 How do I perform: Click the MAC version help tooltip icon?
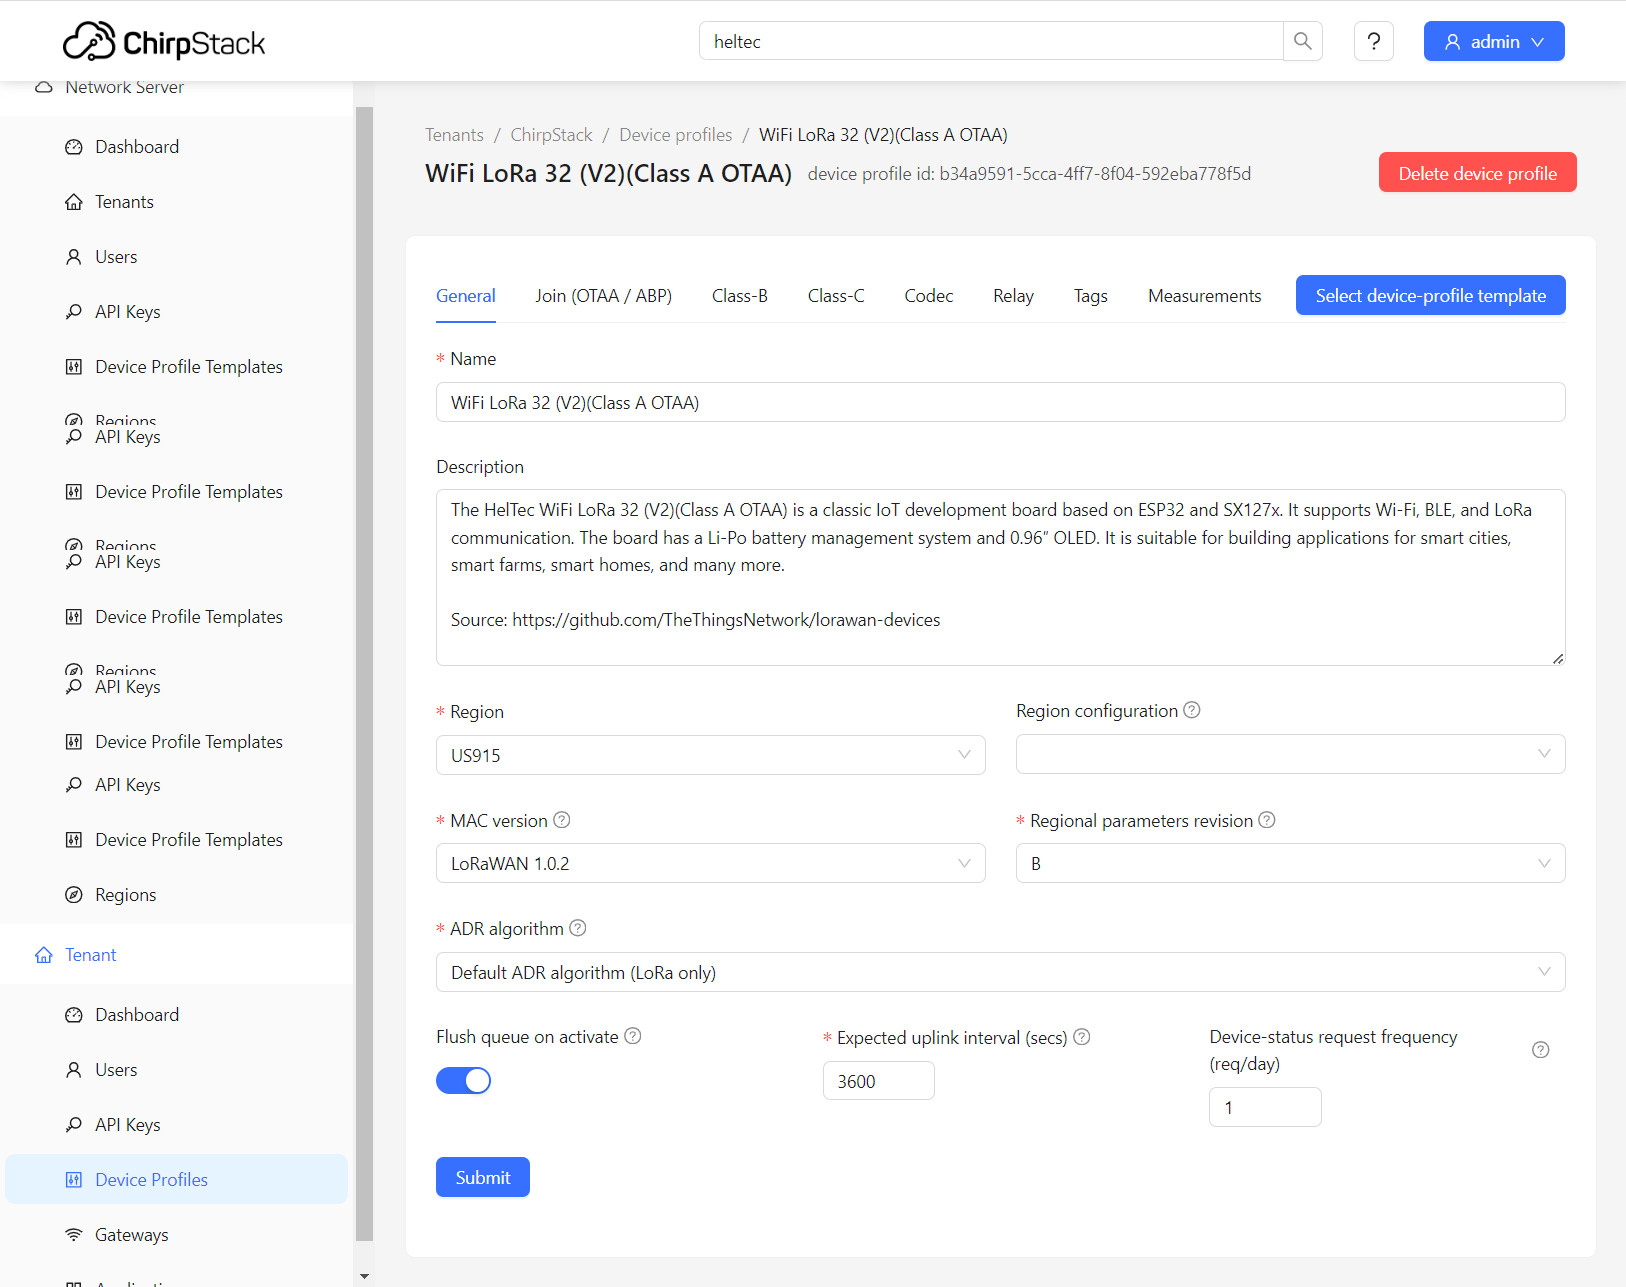[561, 819]
